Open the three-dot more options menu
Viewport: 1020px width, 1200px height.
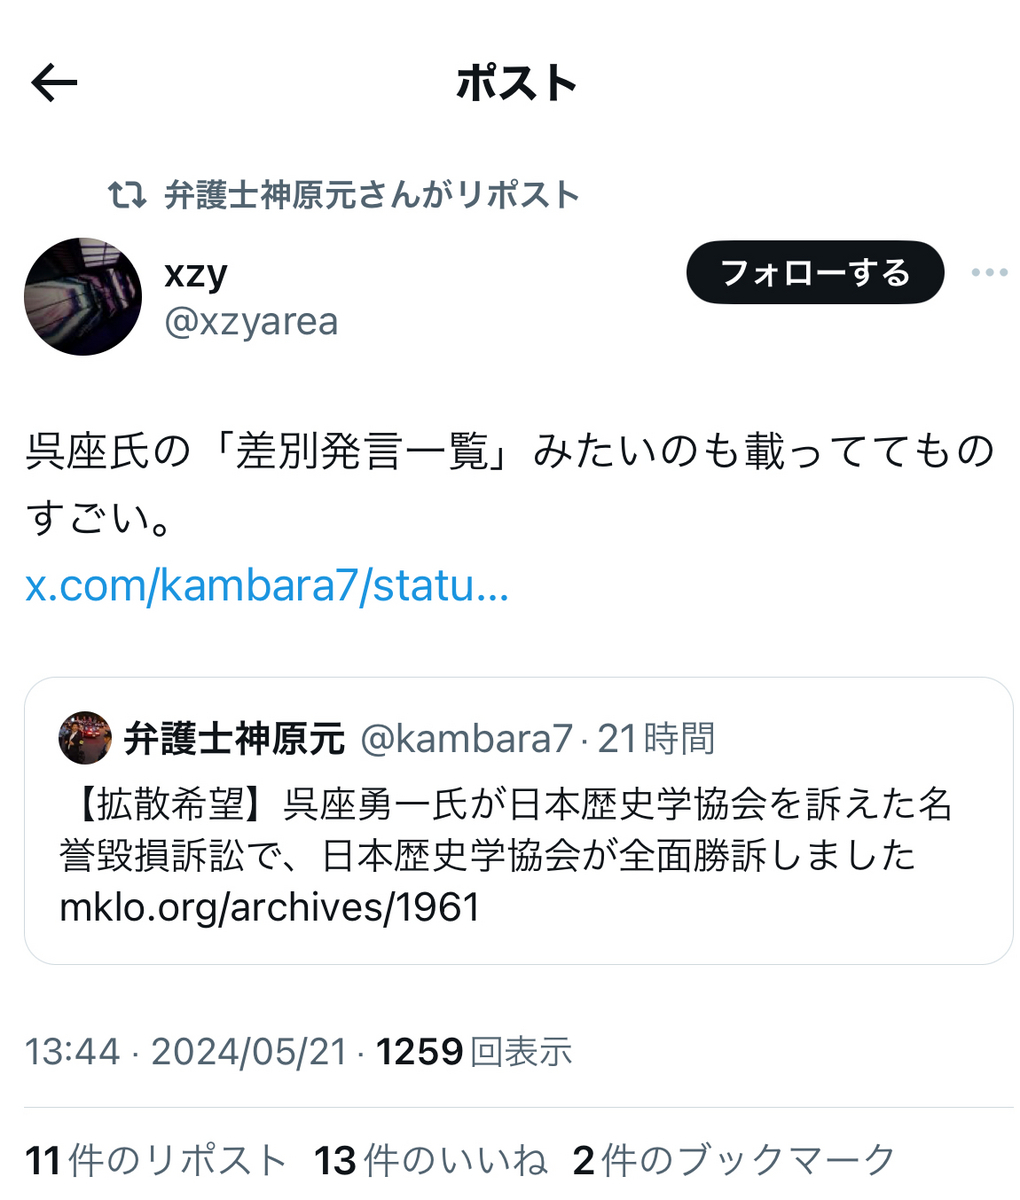pos(989,273)
